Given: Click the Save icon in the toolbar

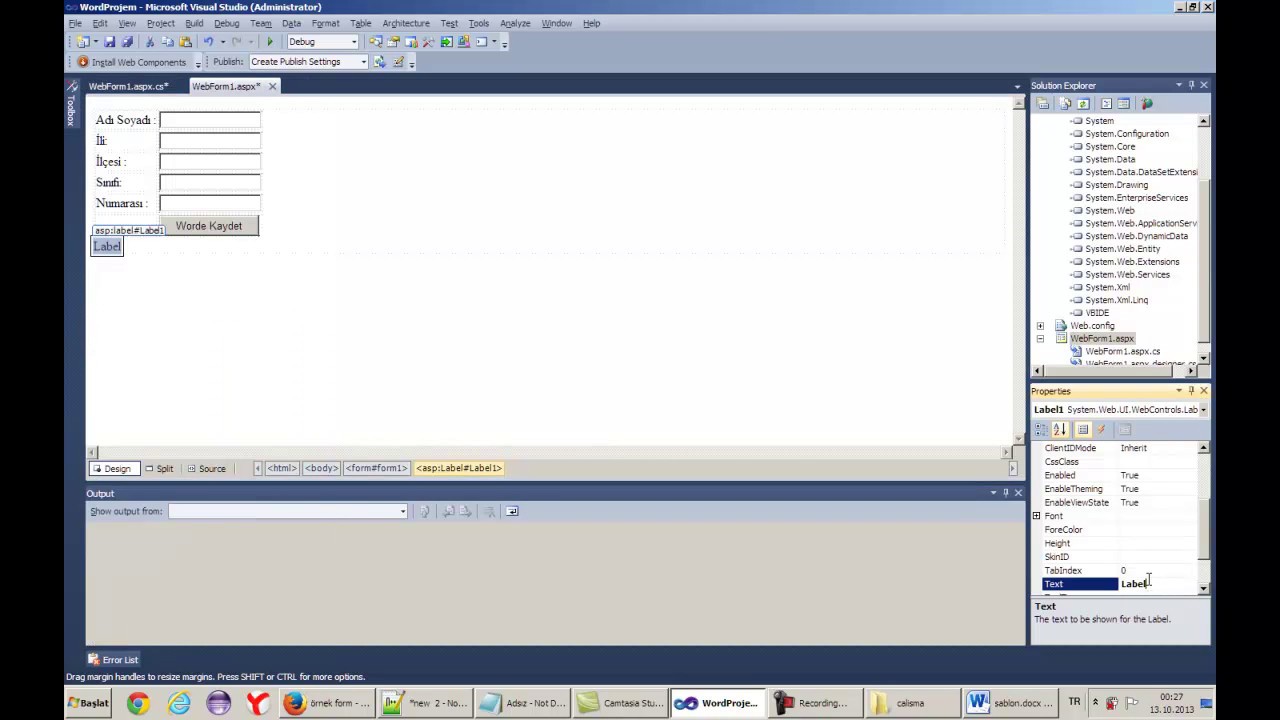Looking at the screenshot, I should pos(110,42).
